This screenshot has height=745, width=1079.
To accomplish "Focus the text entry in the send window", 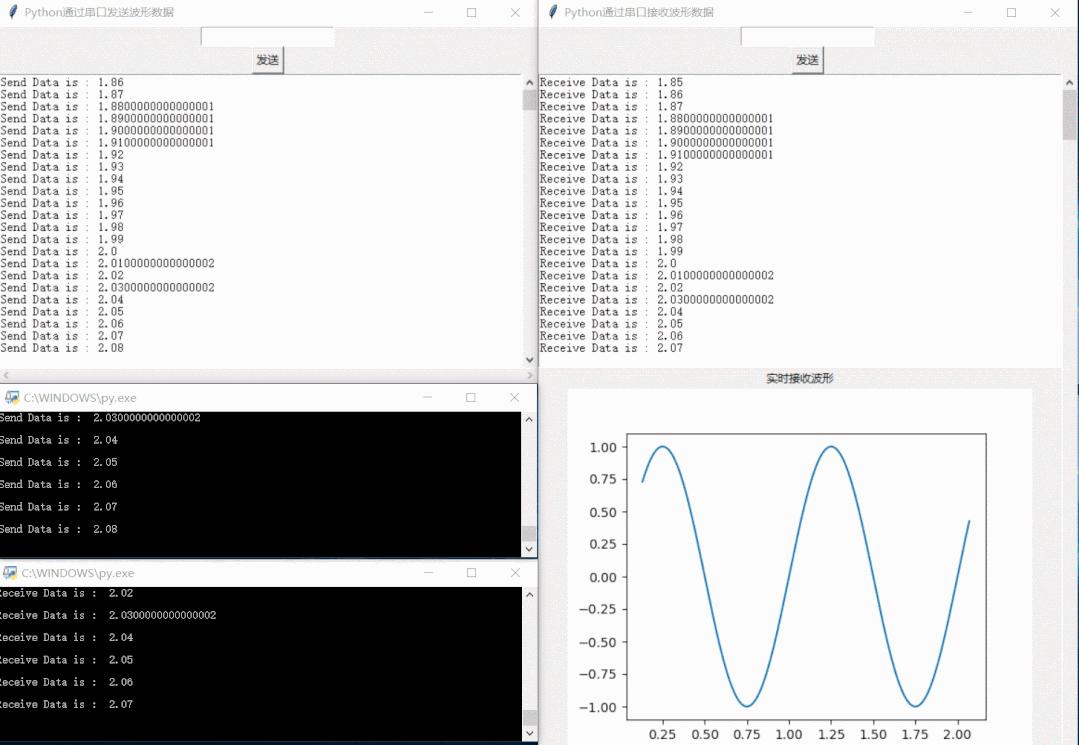I will click(x=267, y=37).
